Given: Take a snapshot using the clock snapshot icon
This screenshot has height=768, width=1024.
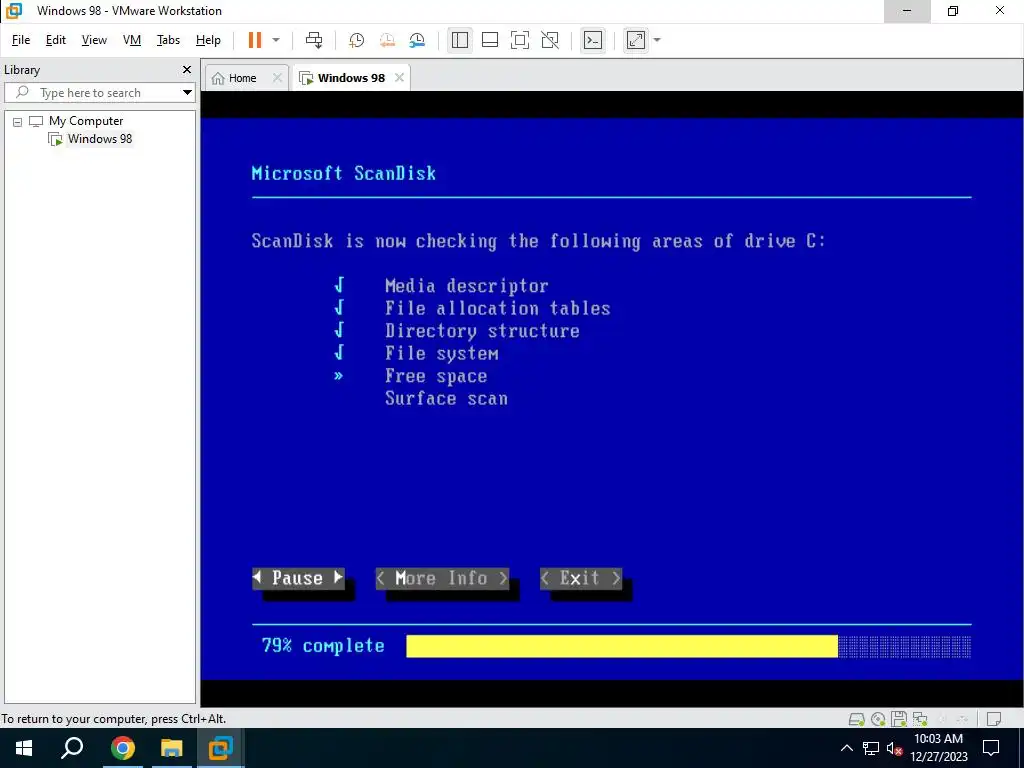Looking at the screenshot, I should click(357, 40).
